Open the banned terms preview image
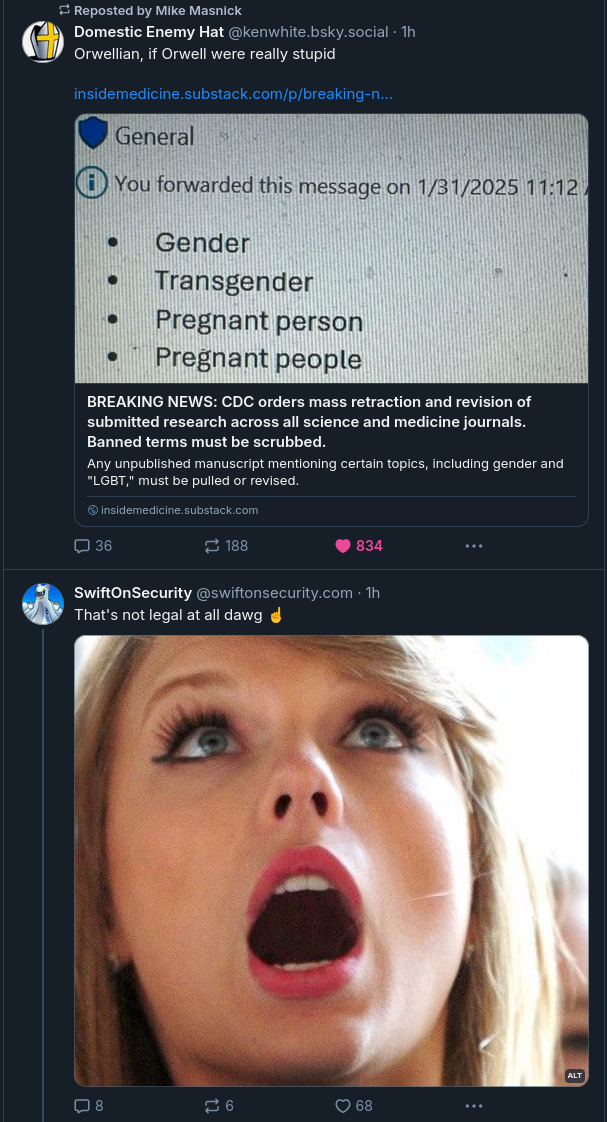 [x=331, y=248]
